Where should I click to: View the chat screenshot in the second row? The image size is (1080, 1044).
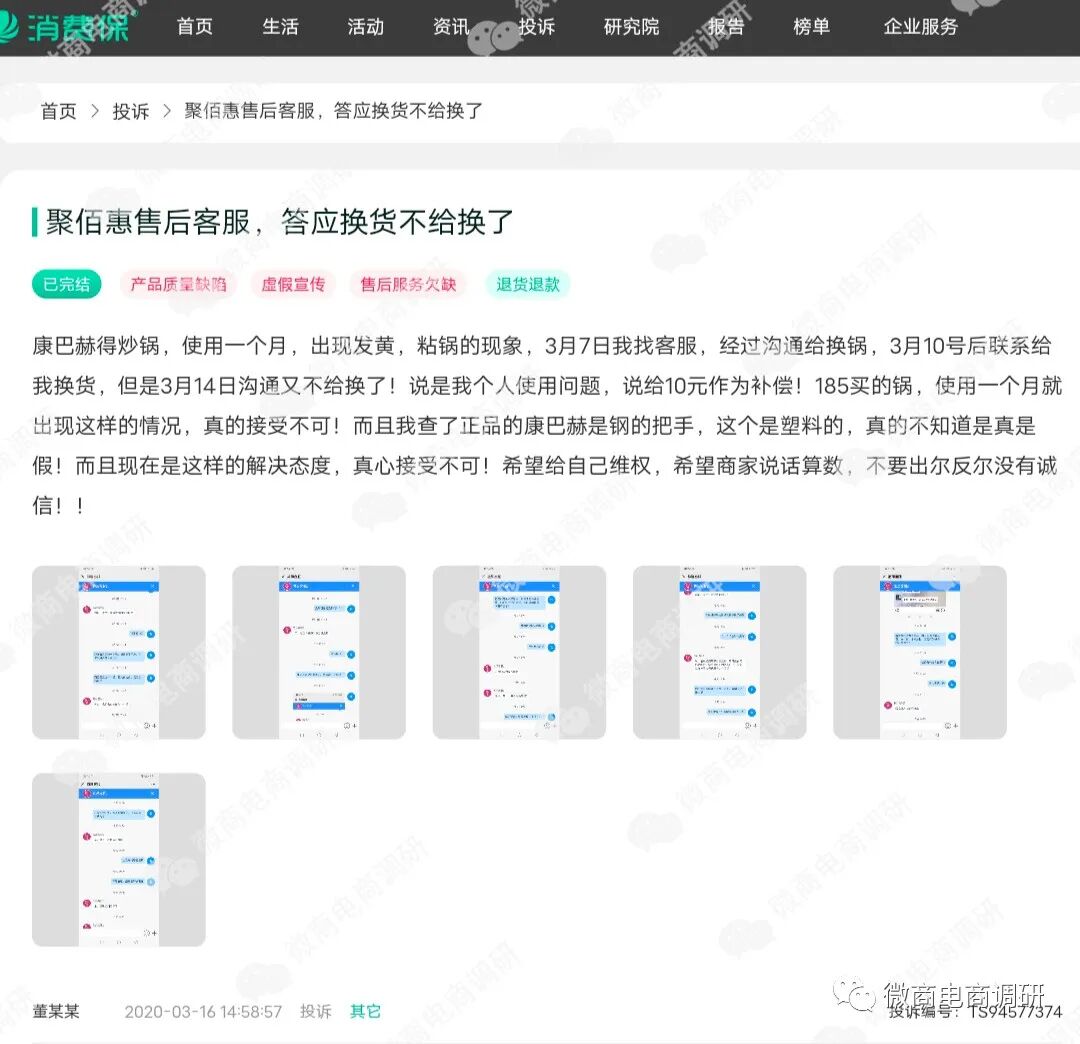118,857
